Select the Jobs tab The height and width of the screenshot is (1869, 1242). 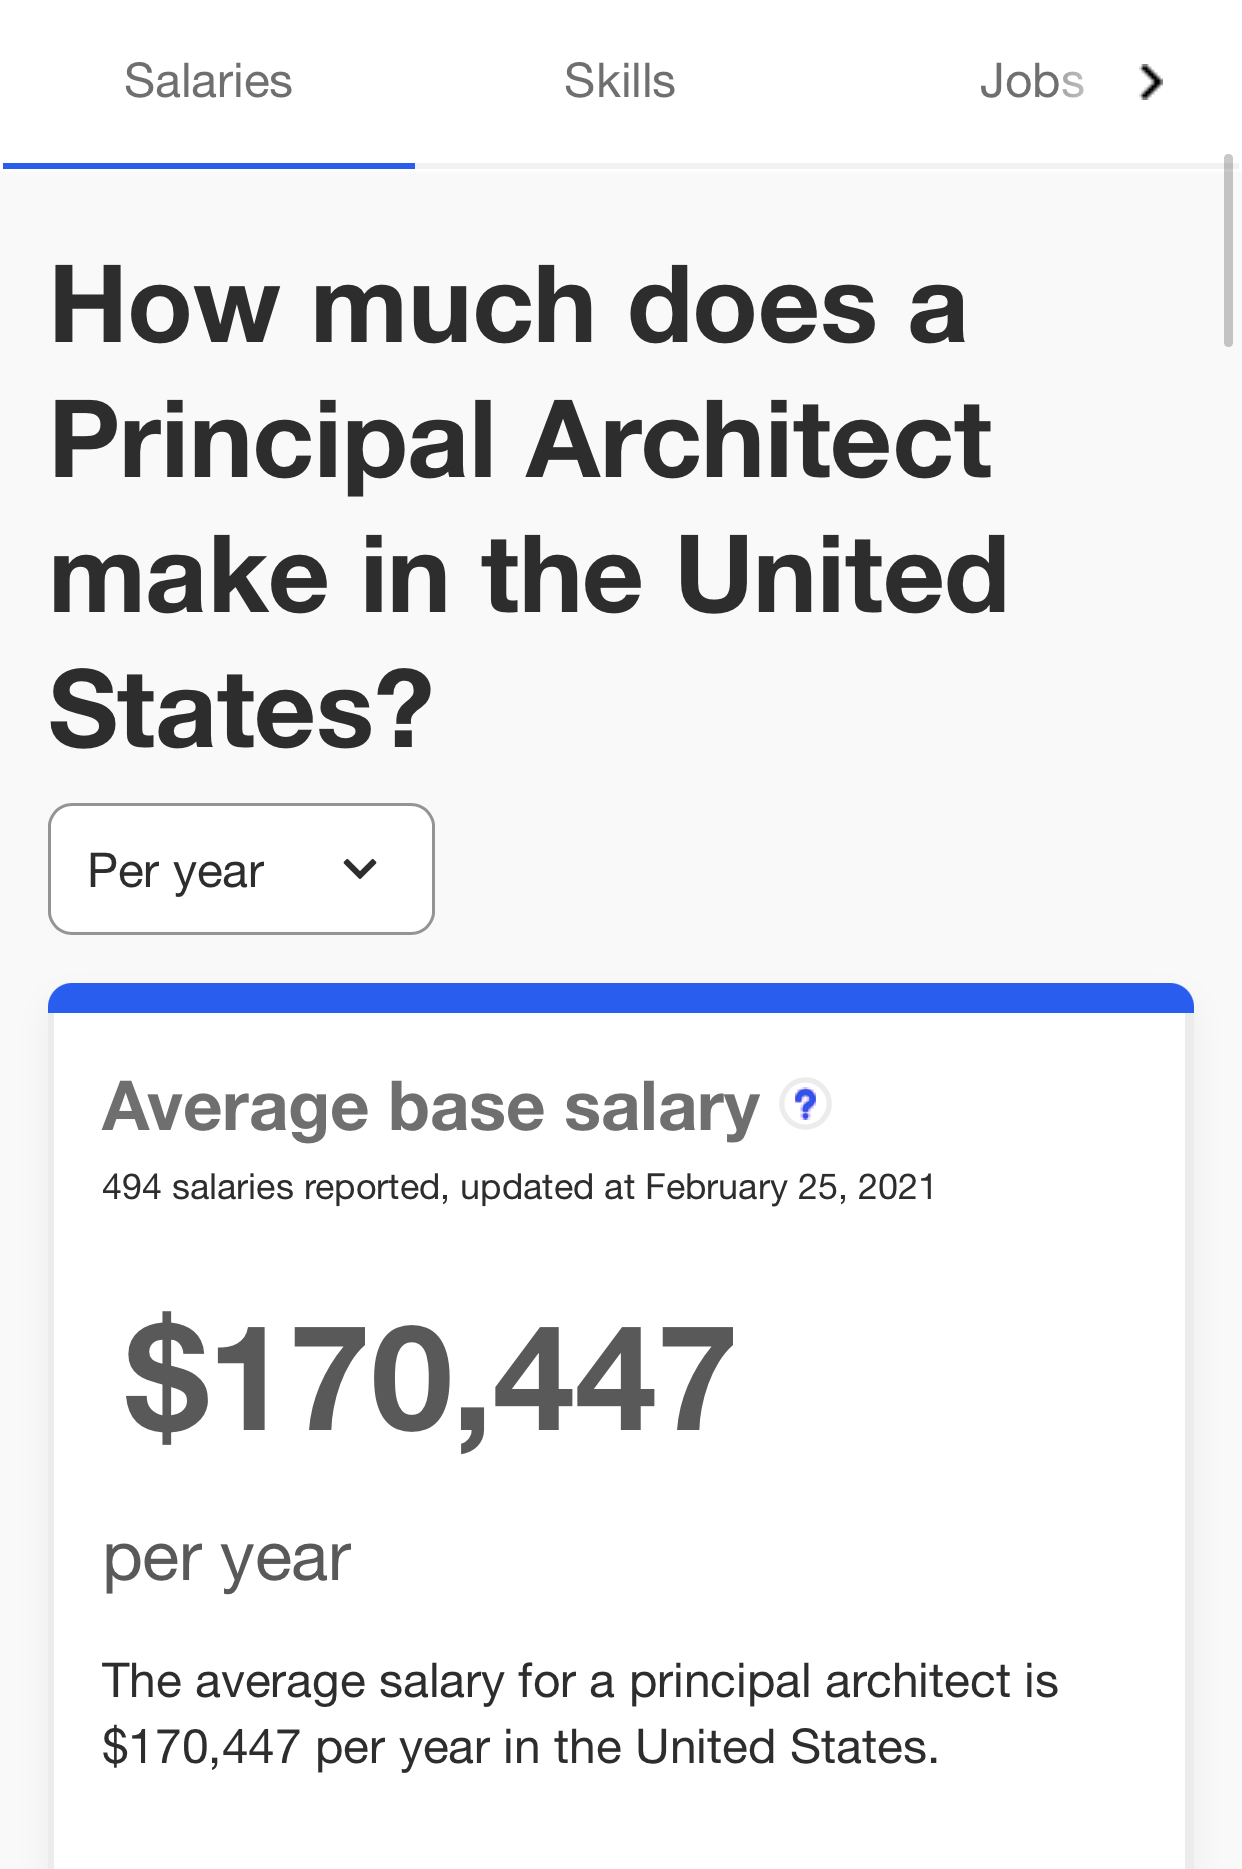[x=1031, y=81]
